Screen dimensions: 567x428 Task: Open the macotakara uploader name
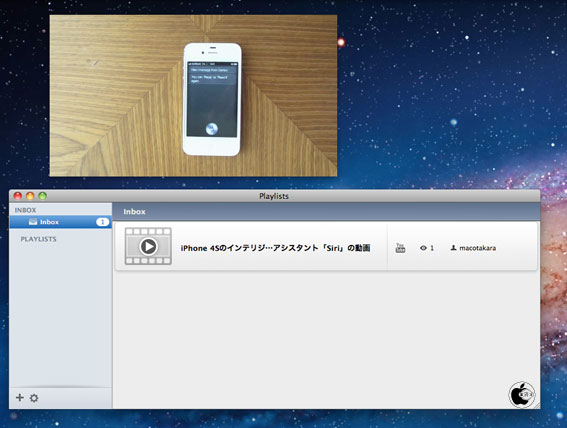[x=477, y=248]
